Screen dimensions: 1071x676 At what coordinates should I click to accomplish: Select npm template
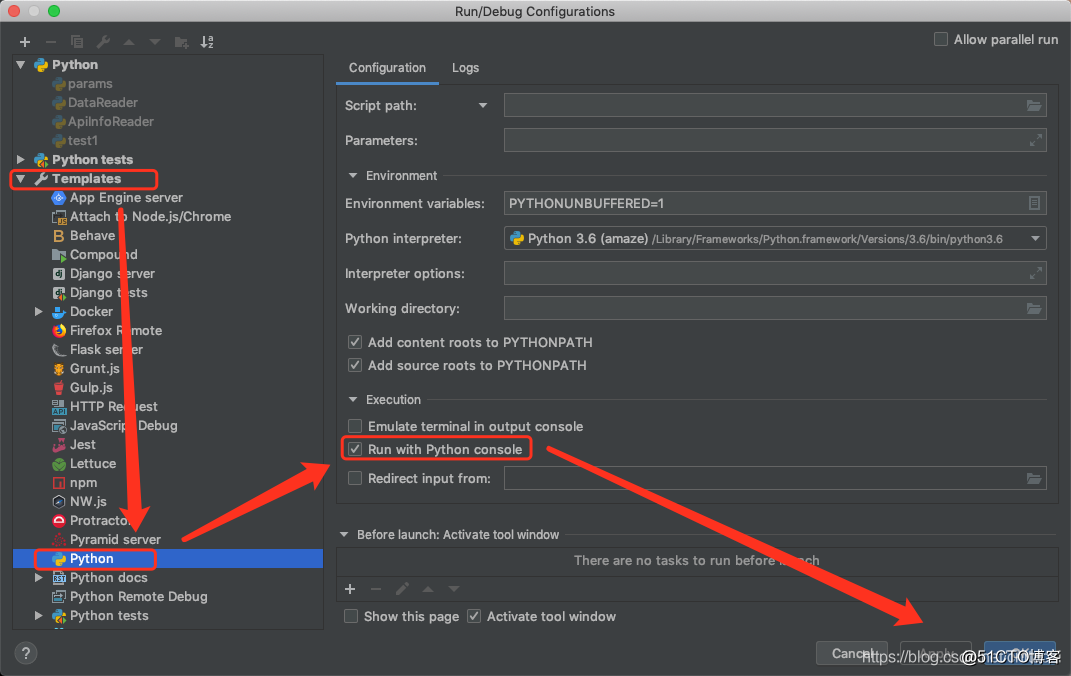click(83, 483)
